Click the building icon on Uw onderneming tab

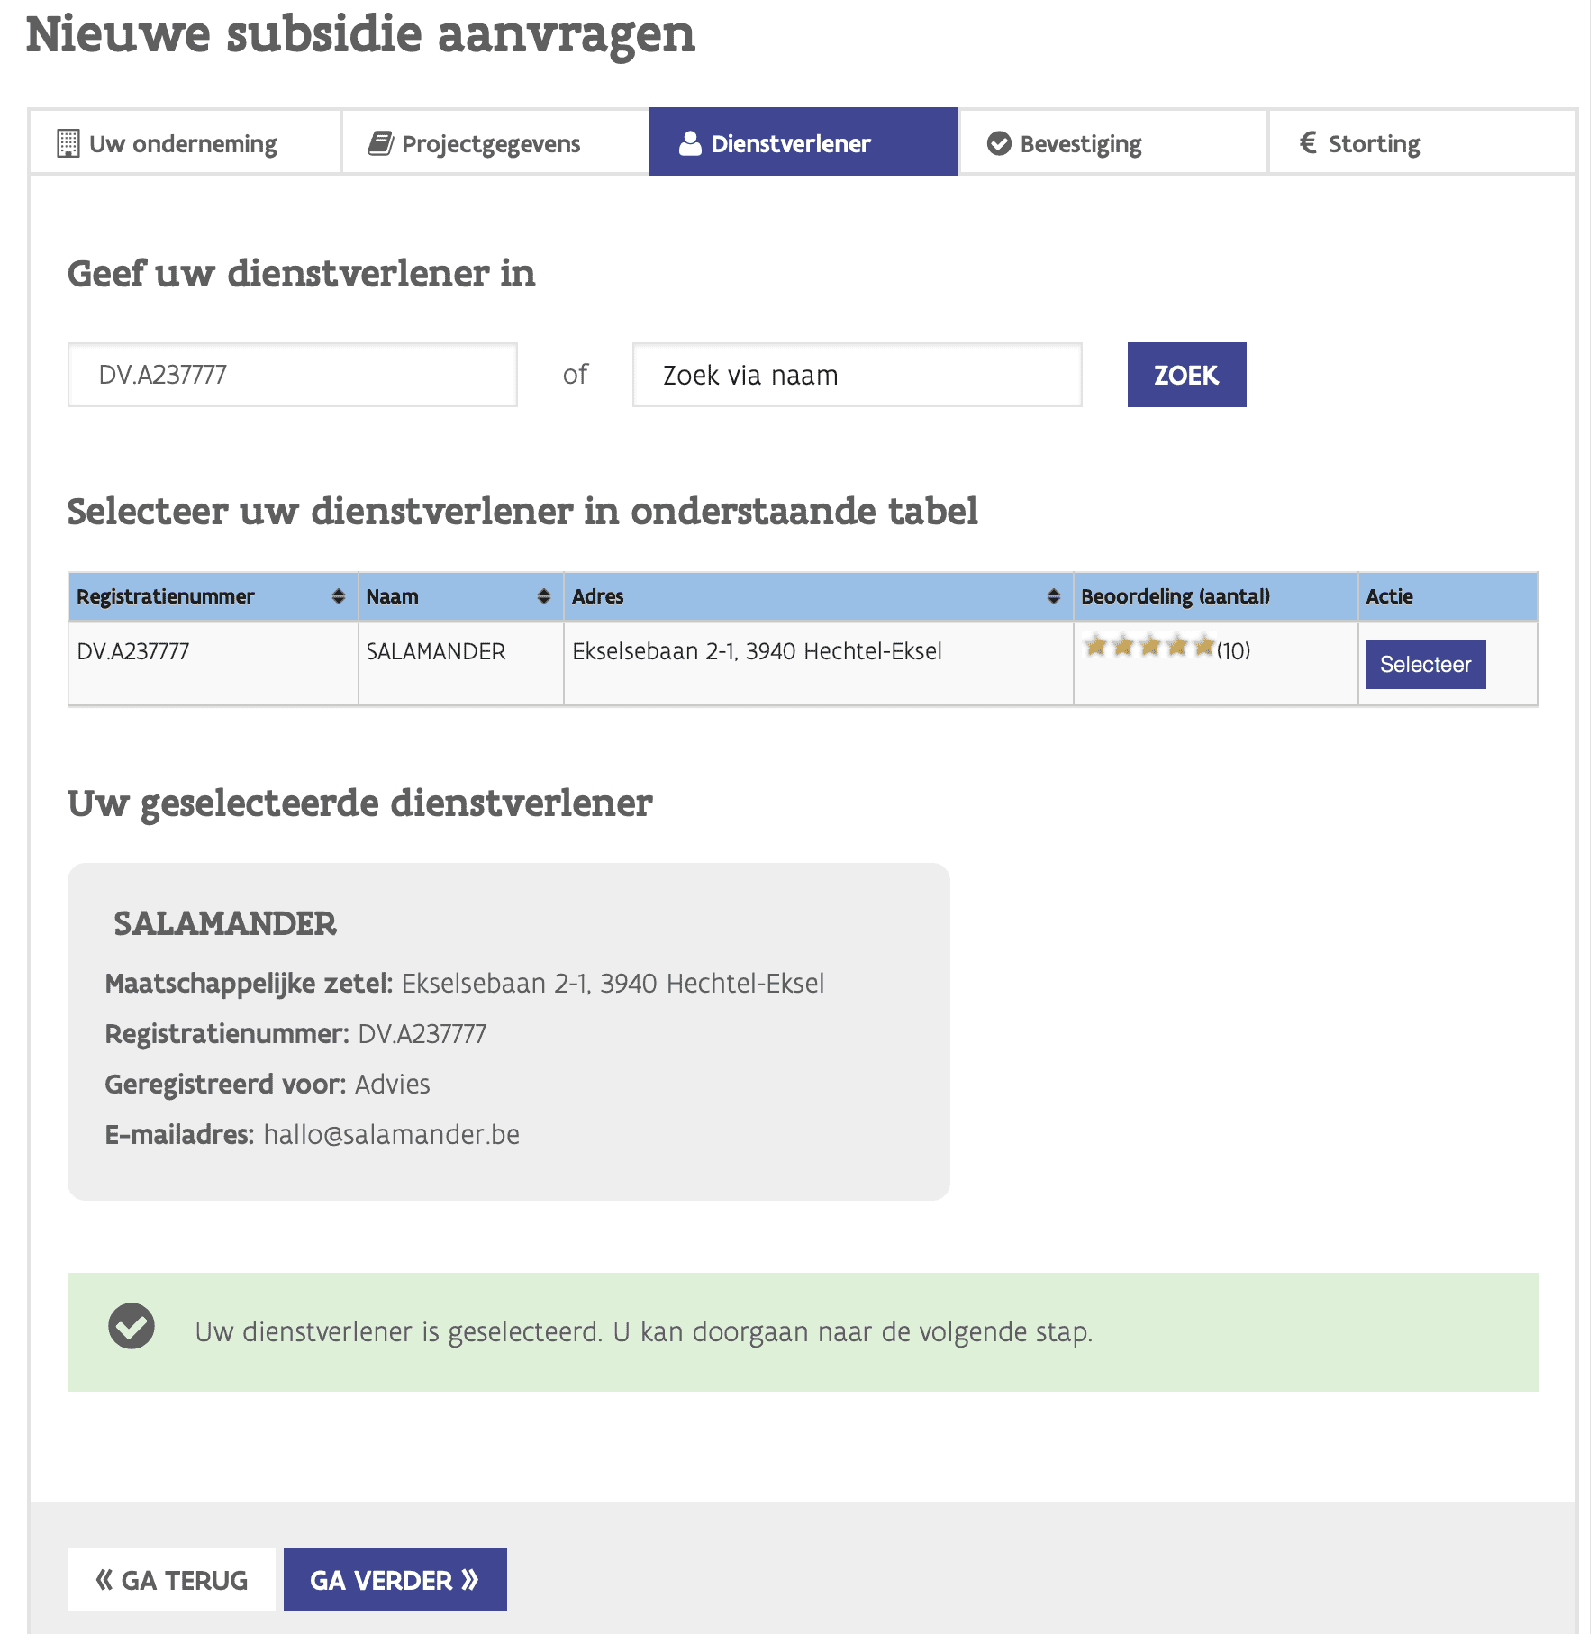(68, 143)
